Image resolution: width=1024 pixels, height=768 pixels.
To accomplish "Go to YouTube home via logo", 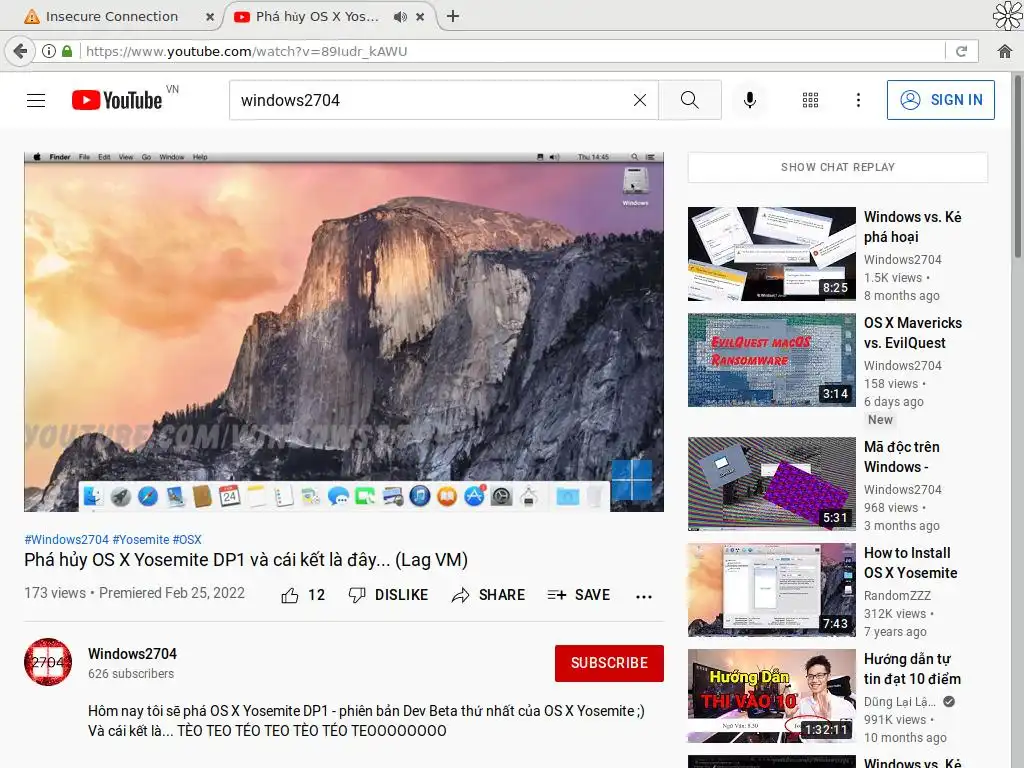I will 117,100.
